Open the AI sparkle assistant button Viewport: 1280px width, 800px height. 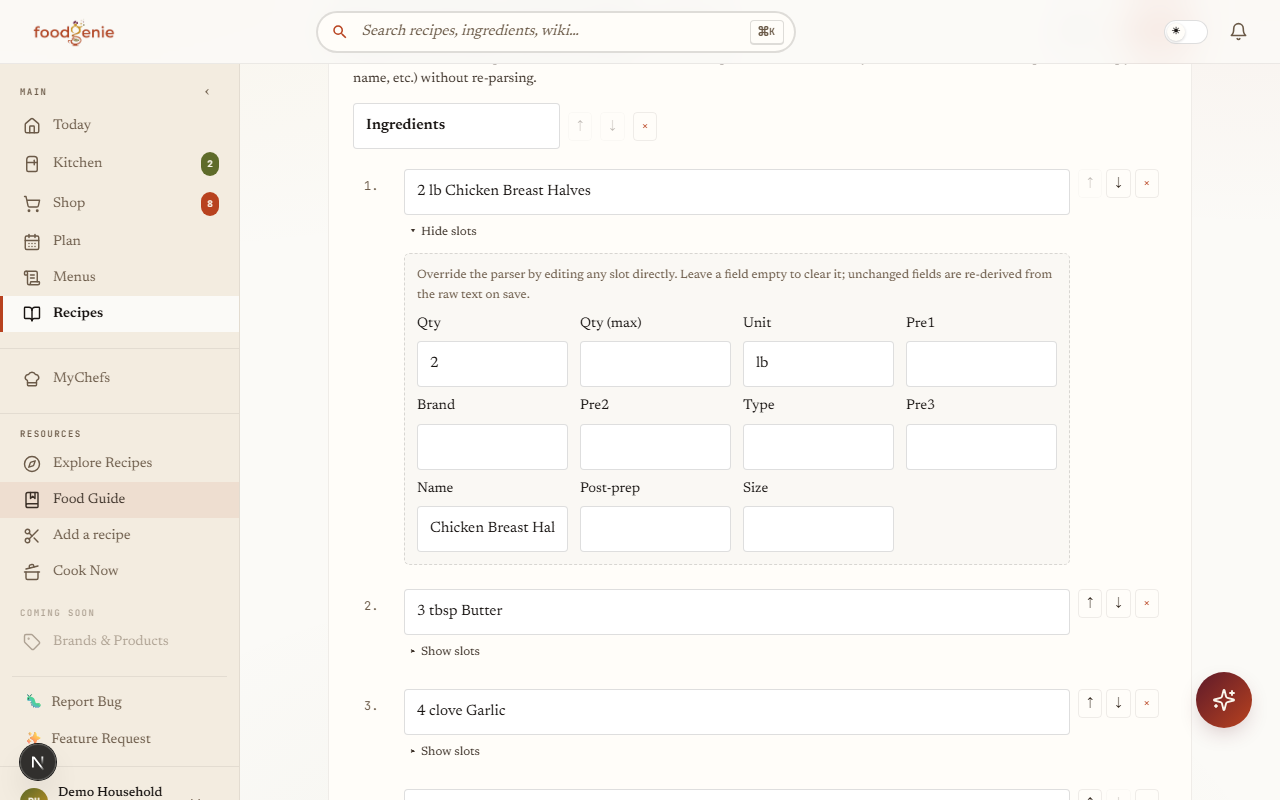point(1224,700)
